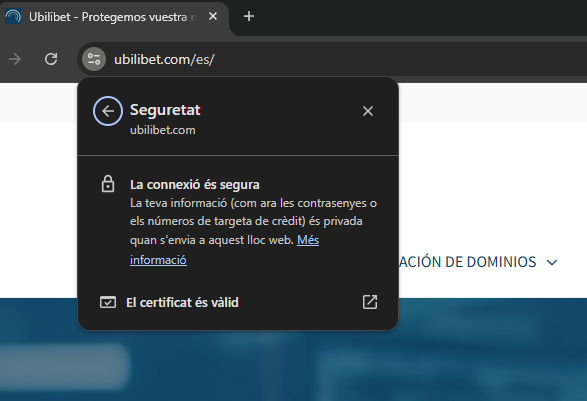
Task: Open certificate details via external link icon
Action: 370,302
